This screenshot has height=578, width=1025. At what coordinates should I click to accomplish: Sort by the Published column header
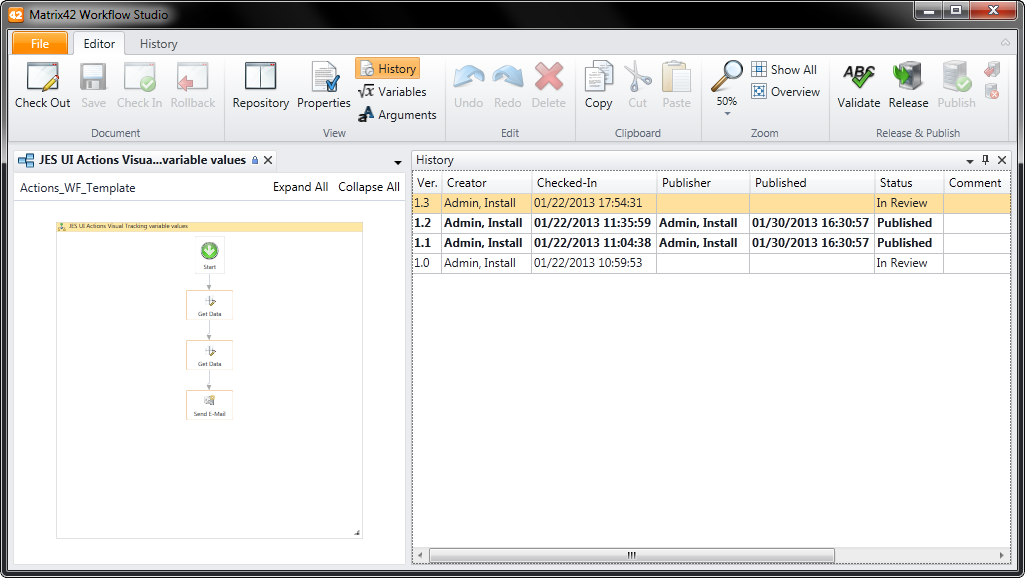coord(813,183)
